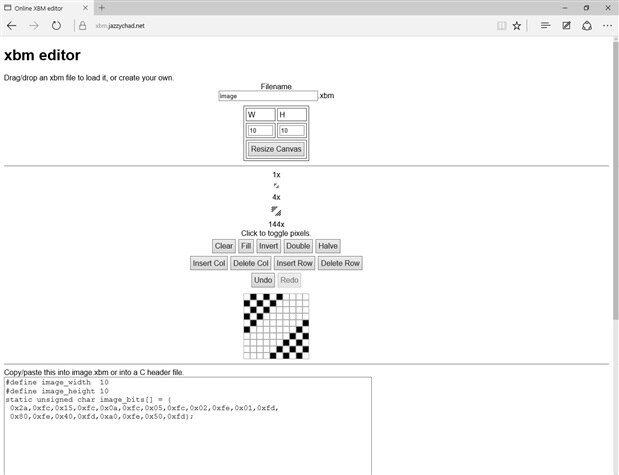Click inside the XBM code output textarea
619x475 pixels.
188,426
